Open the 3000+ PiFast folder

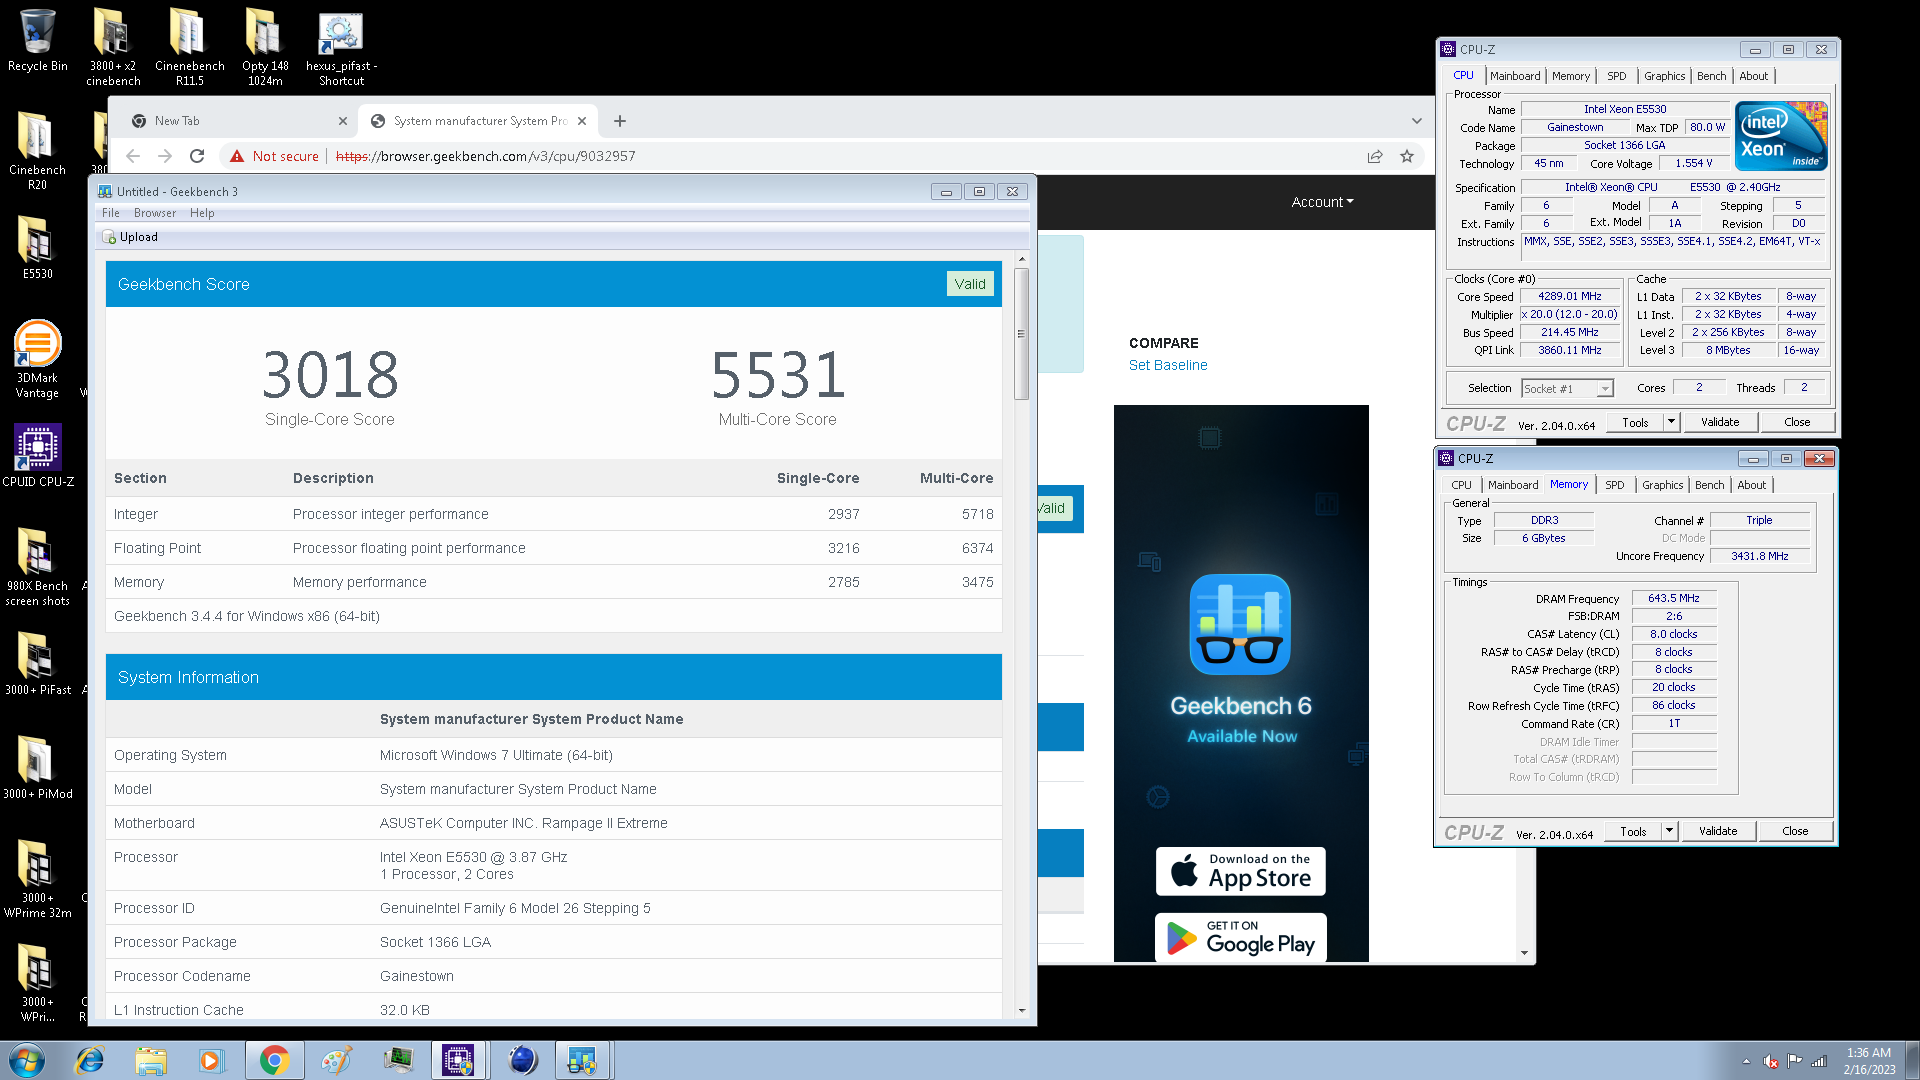37,663
